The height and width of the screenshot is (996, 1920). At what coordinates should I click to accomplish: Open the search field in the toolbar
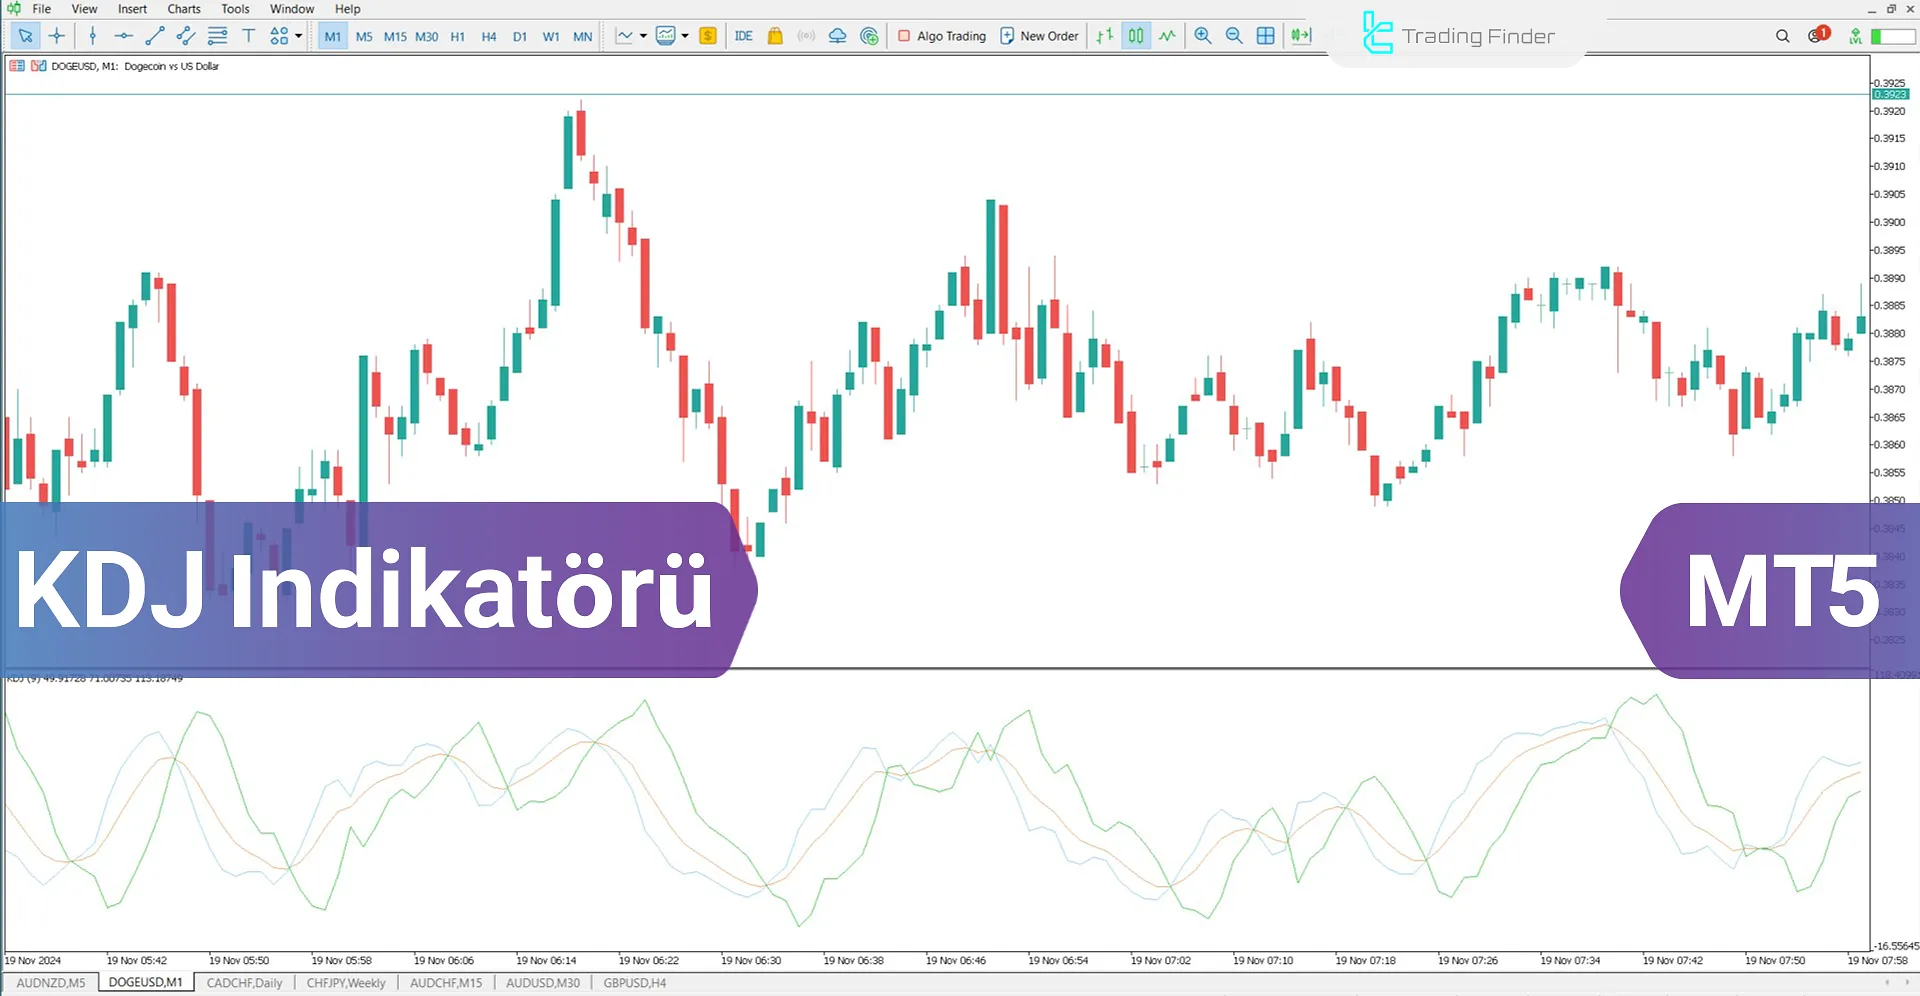point(1783,35)
